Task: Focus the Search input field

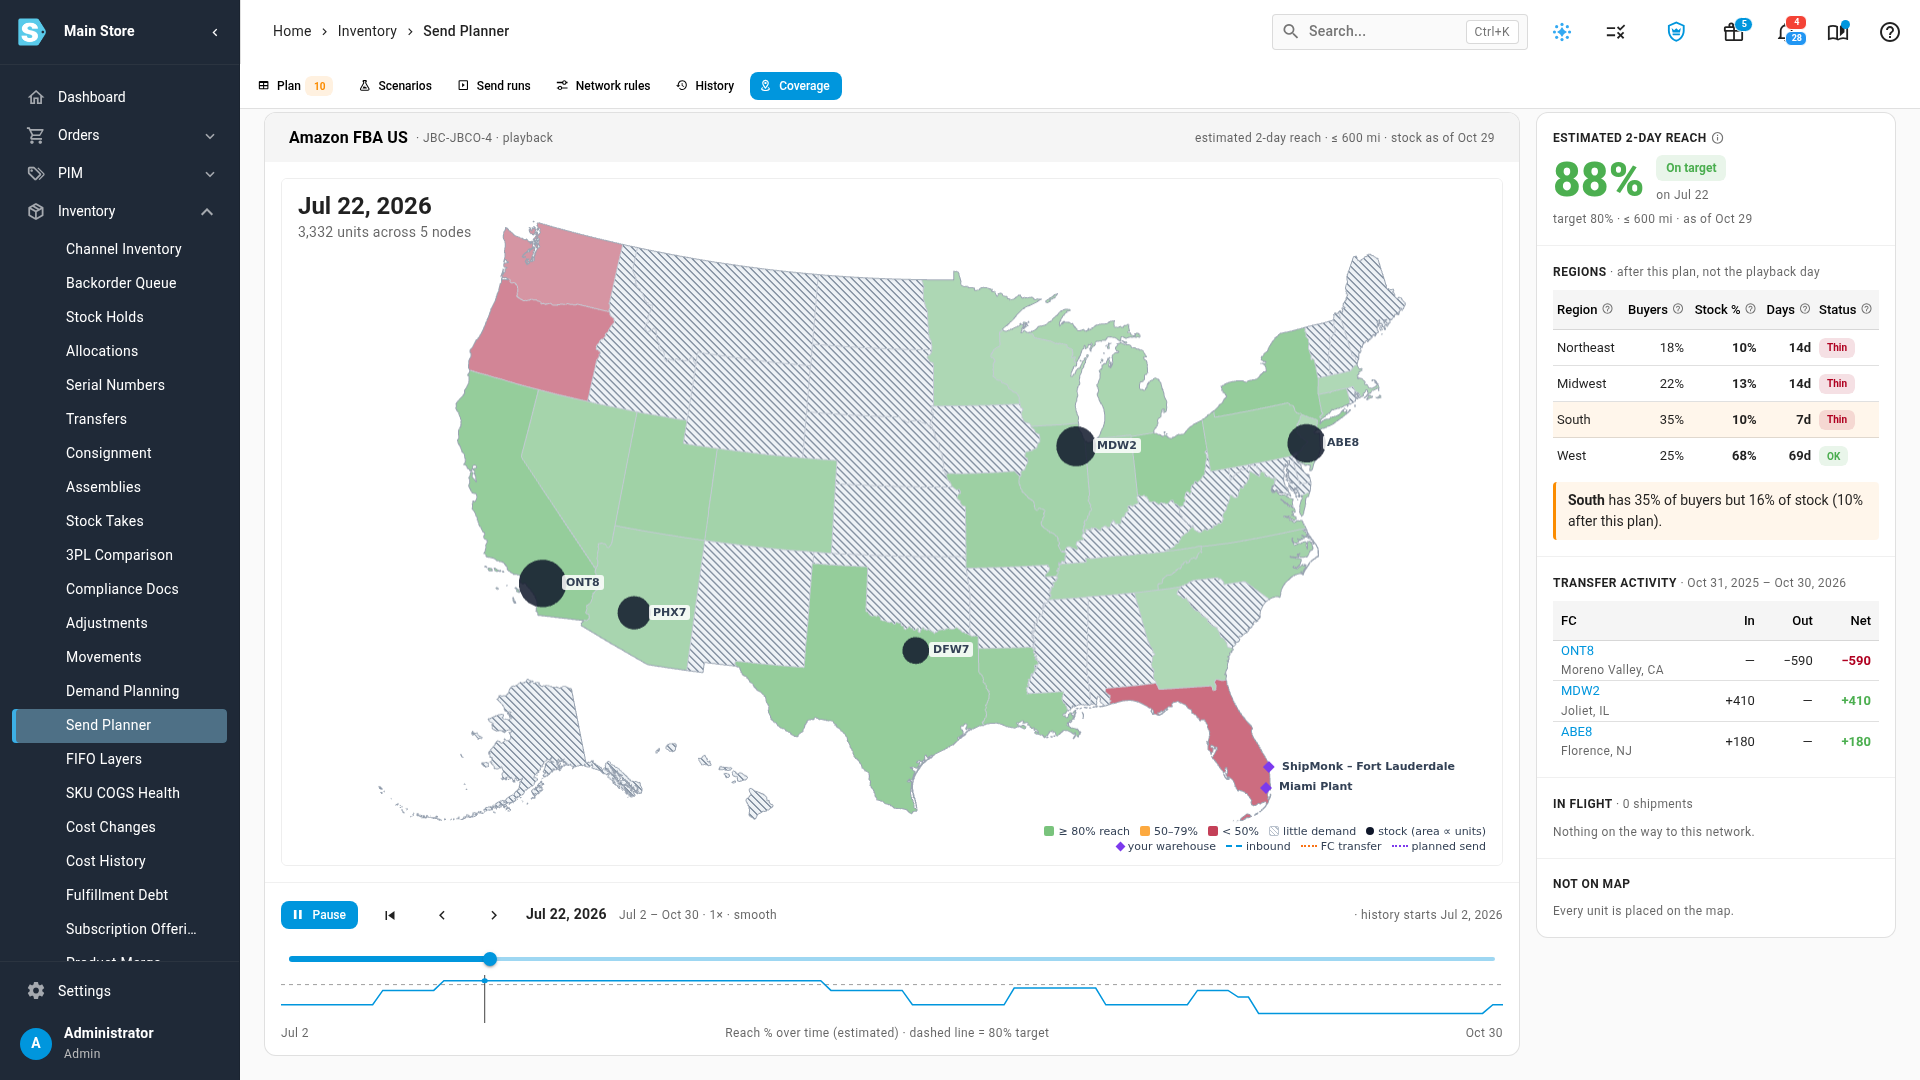Action: tap(1399, 32)
